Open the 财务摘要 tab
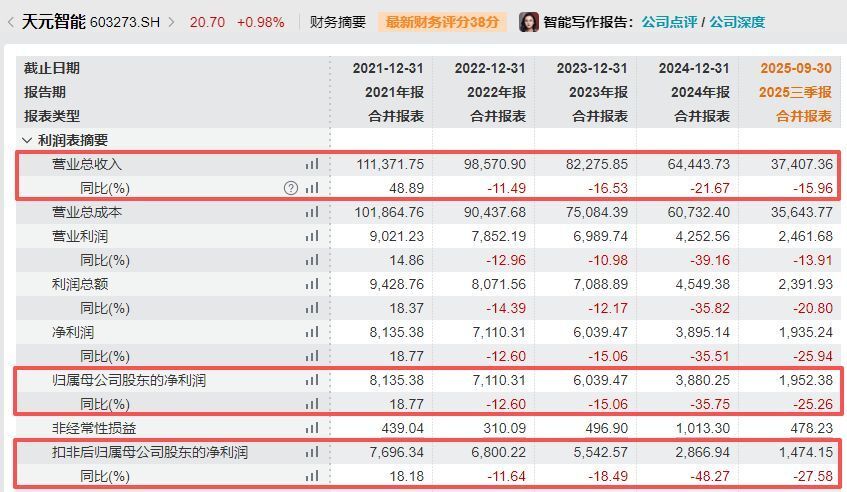Viewport: 847px width, 492px height. click(338, 22)
